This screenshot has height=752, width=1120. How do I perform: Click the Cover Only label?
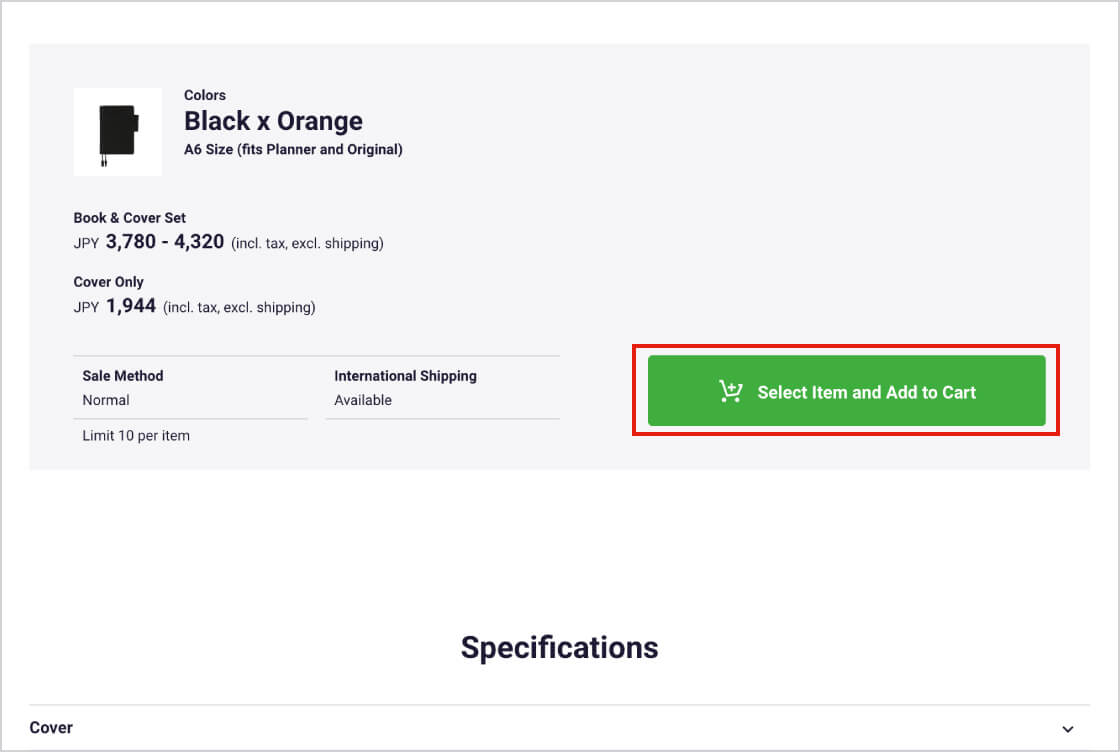109,282
